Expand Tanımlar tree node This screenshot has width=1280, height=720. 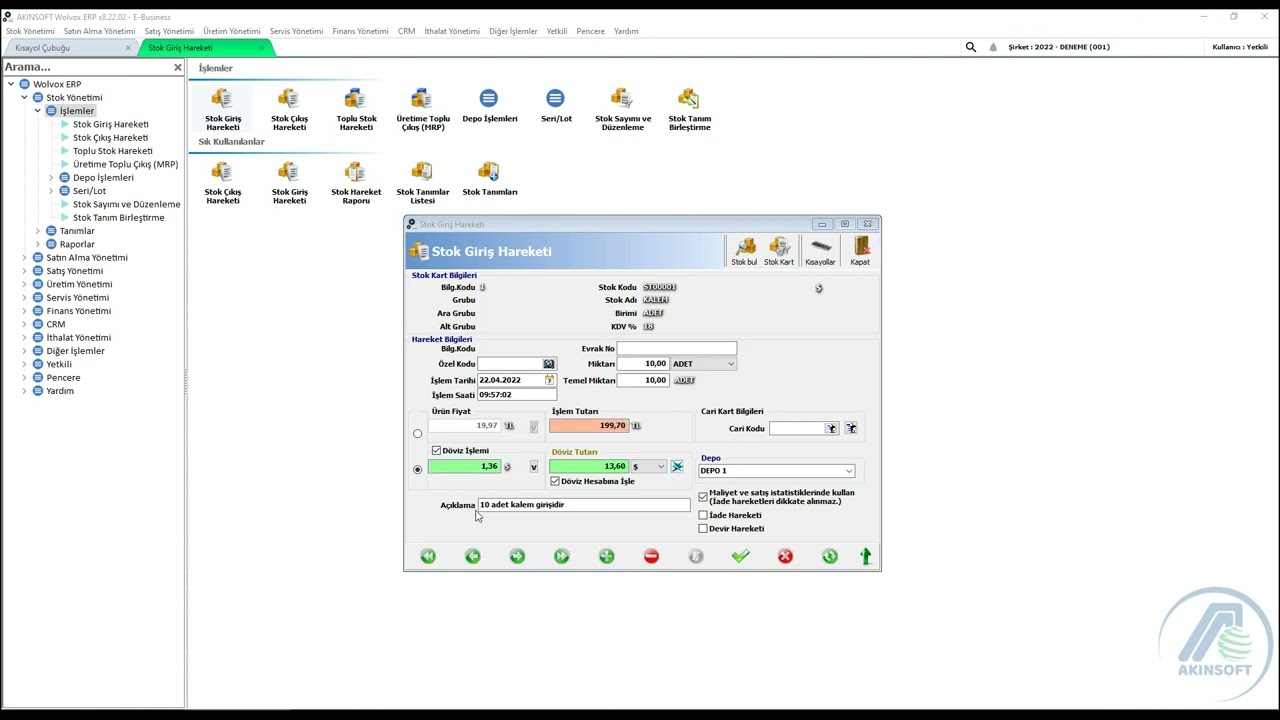tap(37, 231)
